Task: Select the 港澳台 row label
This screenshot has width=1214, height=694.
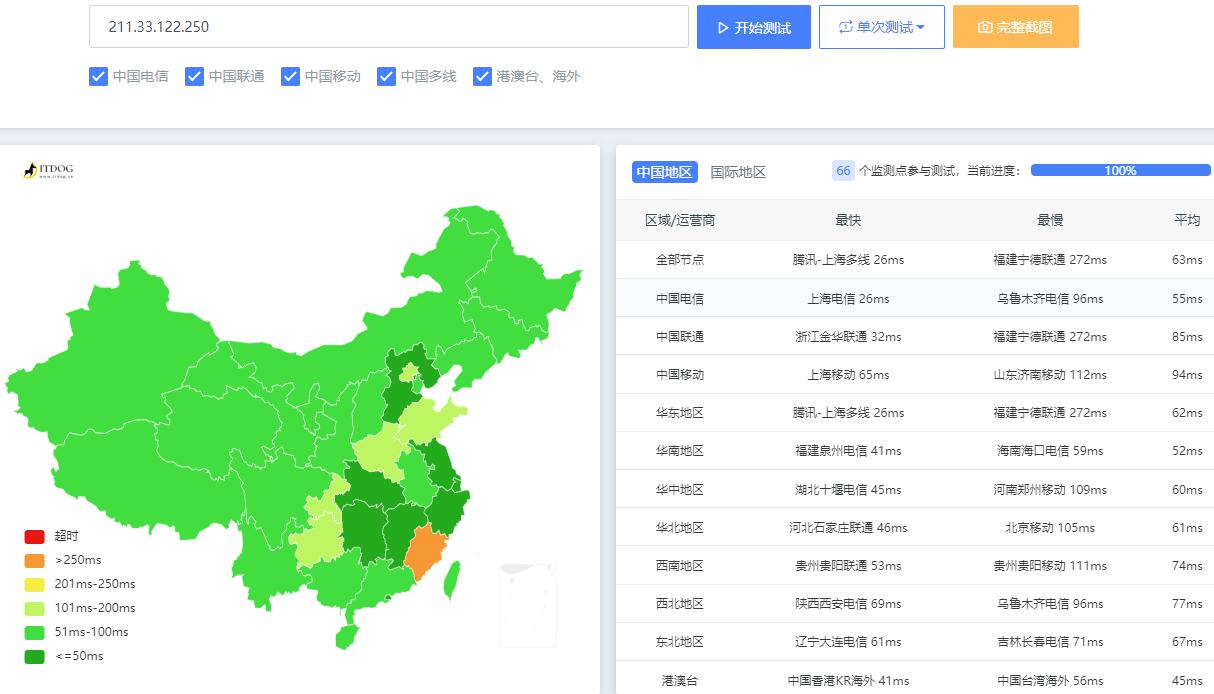Action: (x=680, y=680)
